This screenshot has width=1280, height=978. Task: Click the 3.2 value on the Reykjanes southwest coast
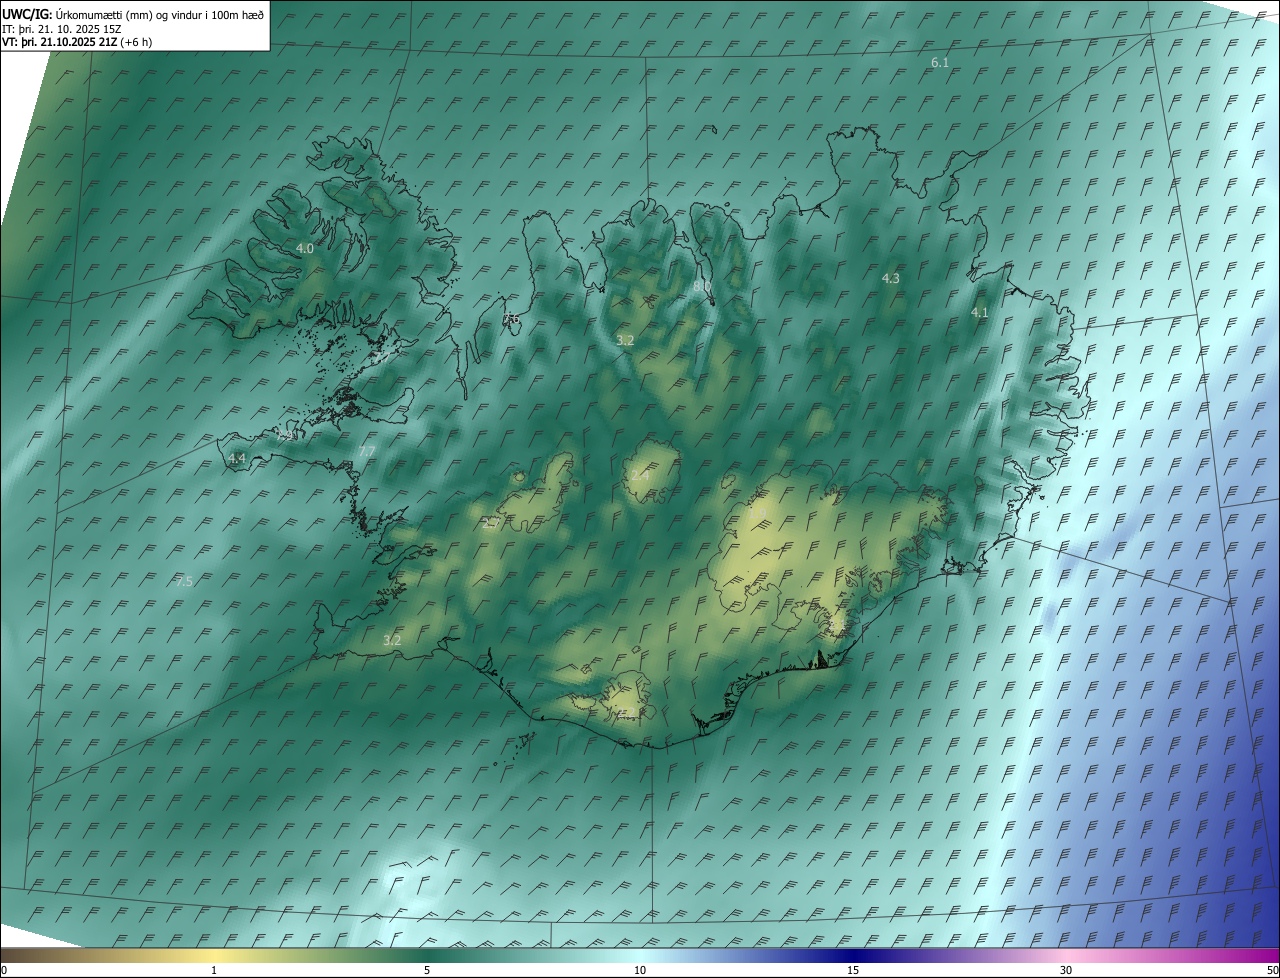pyautogui.click(x=392, y=640)
